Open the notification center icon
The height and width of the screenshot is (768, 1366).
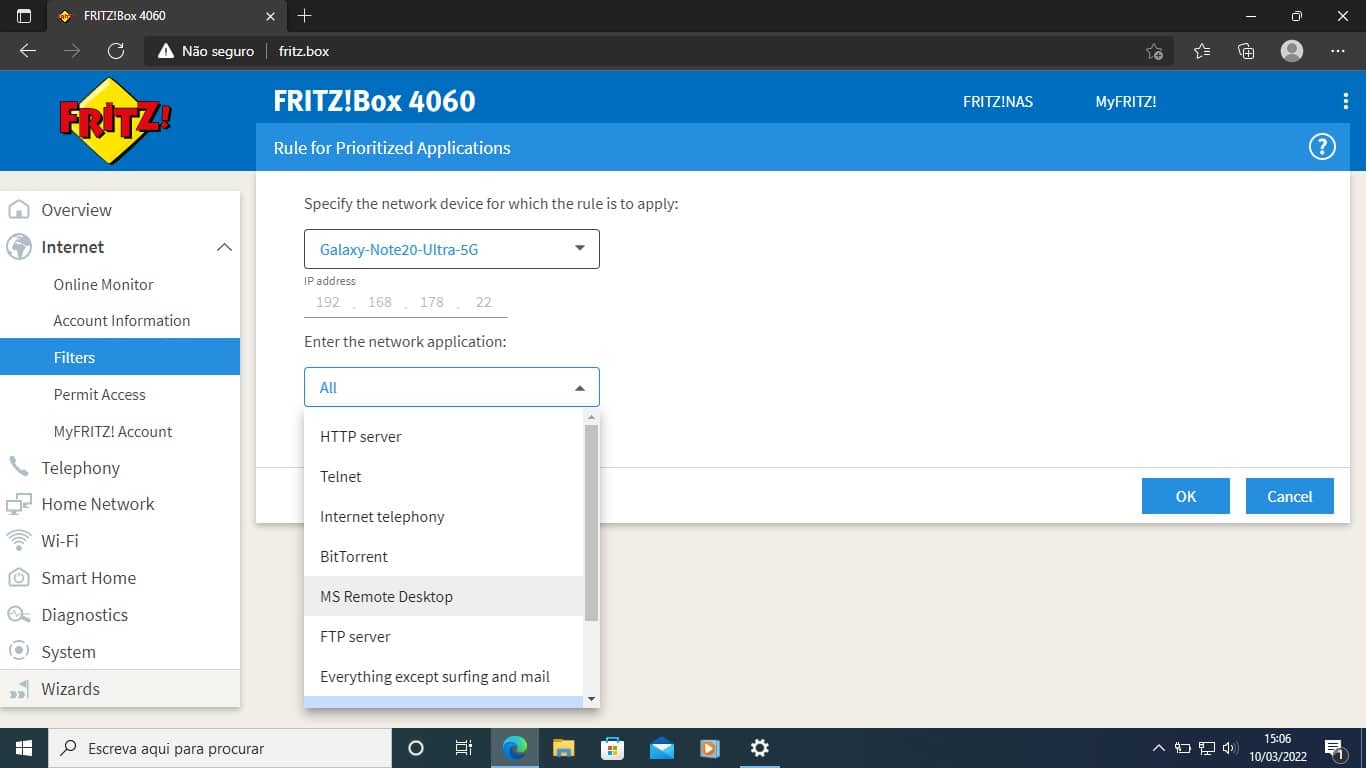tap(1334, 748)
